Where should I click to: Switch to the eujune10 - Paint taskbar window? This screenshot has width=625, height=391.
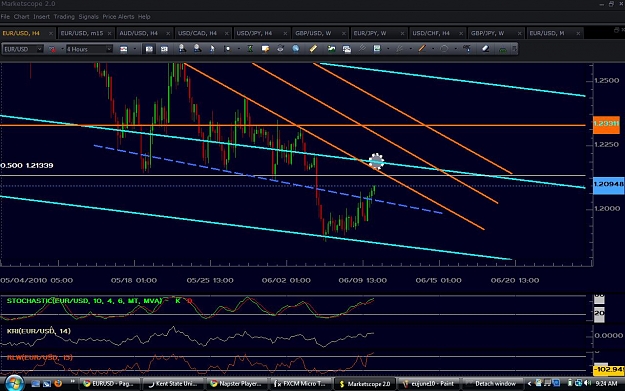428,384
